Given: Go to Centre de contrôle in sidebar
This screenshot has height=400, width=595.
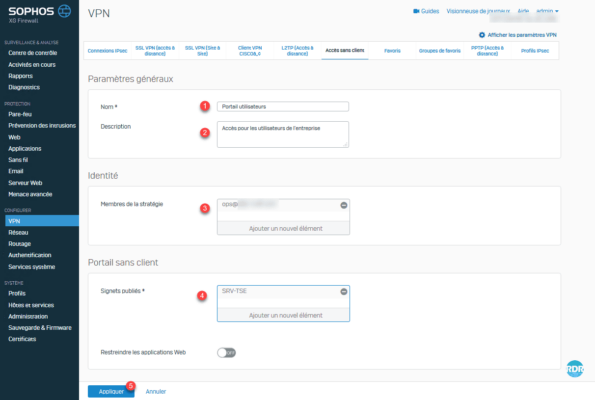Looking at the screenshot, I should (33, 53).
